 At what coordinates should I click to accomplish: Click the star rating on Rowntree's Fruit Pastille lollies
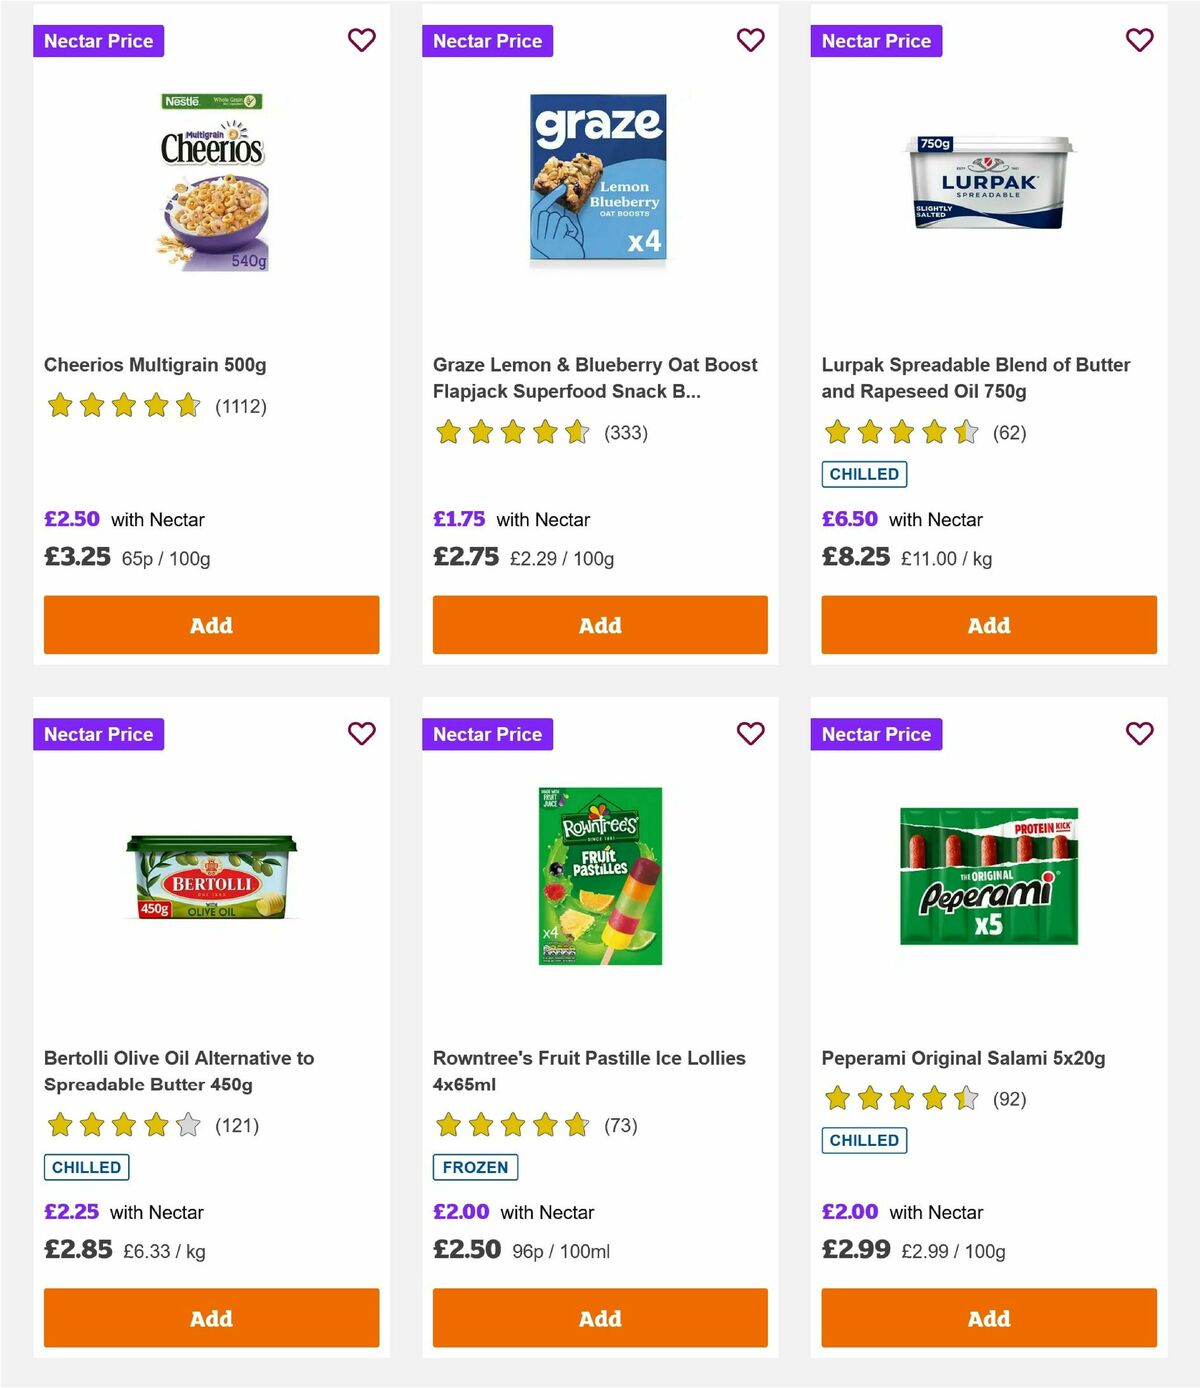click(511, 1125)
